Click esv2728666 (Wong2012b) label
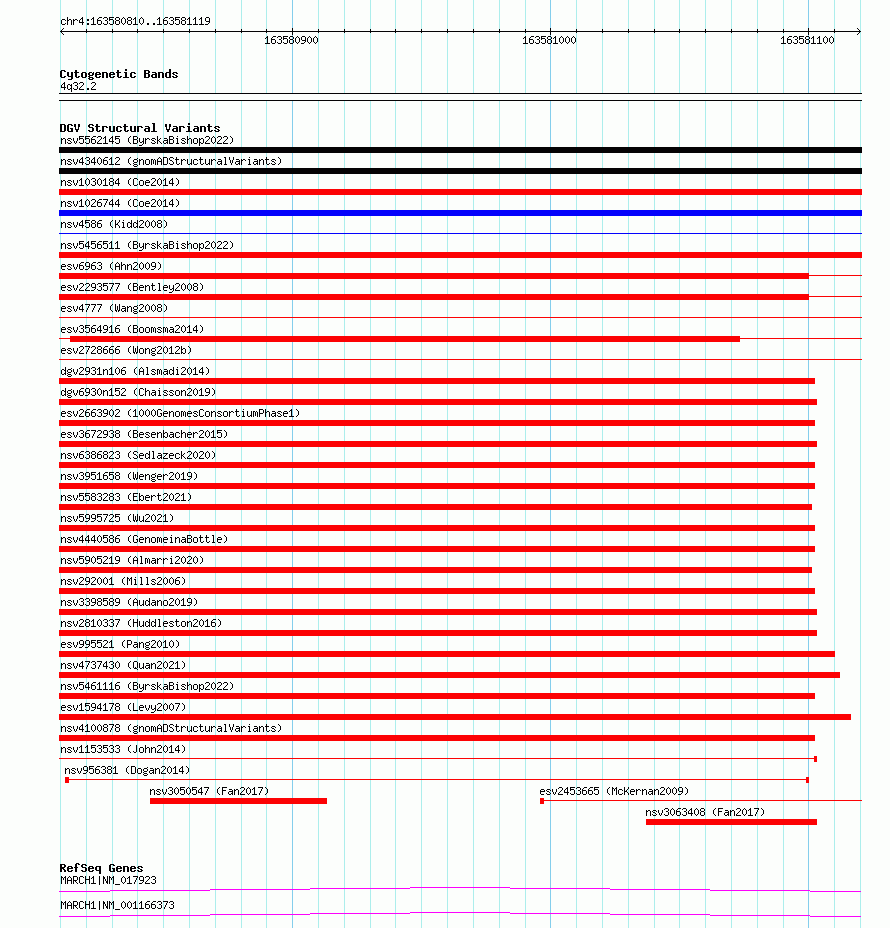This screenshot has width=890, height=928. [126, 350]
